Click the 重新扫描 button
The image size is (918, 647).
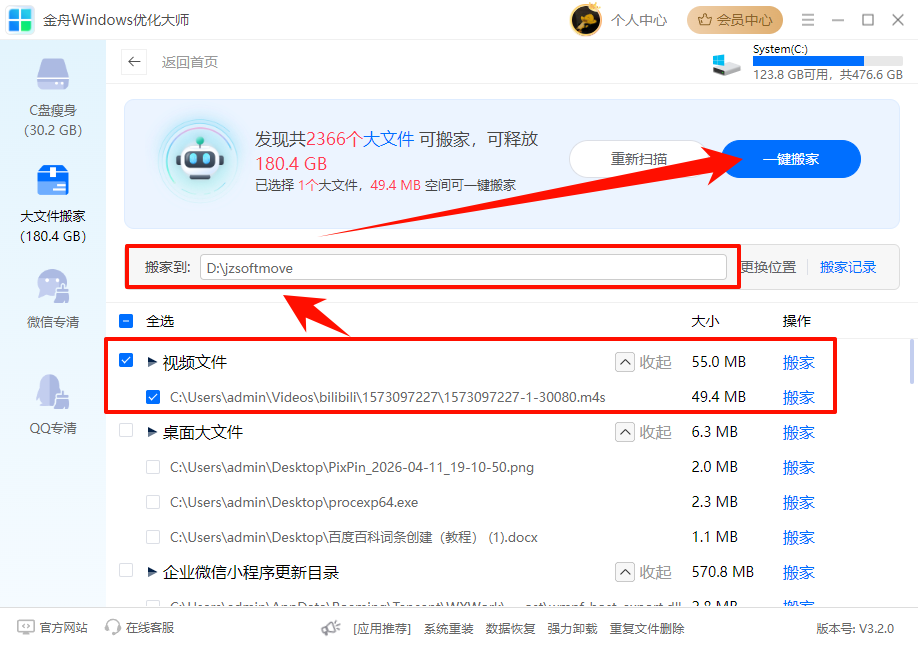[x=639, y=159]
